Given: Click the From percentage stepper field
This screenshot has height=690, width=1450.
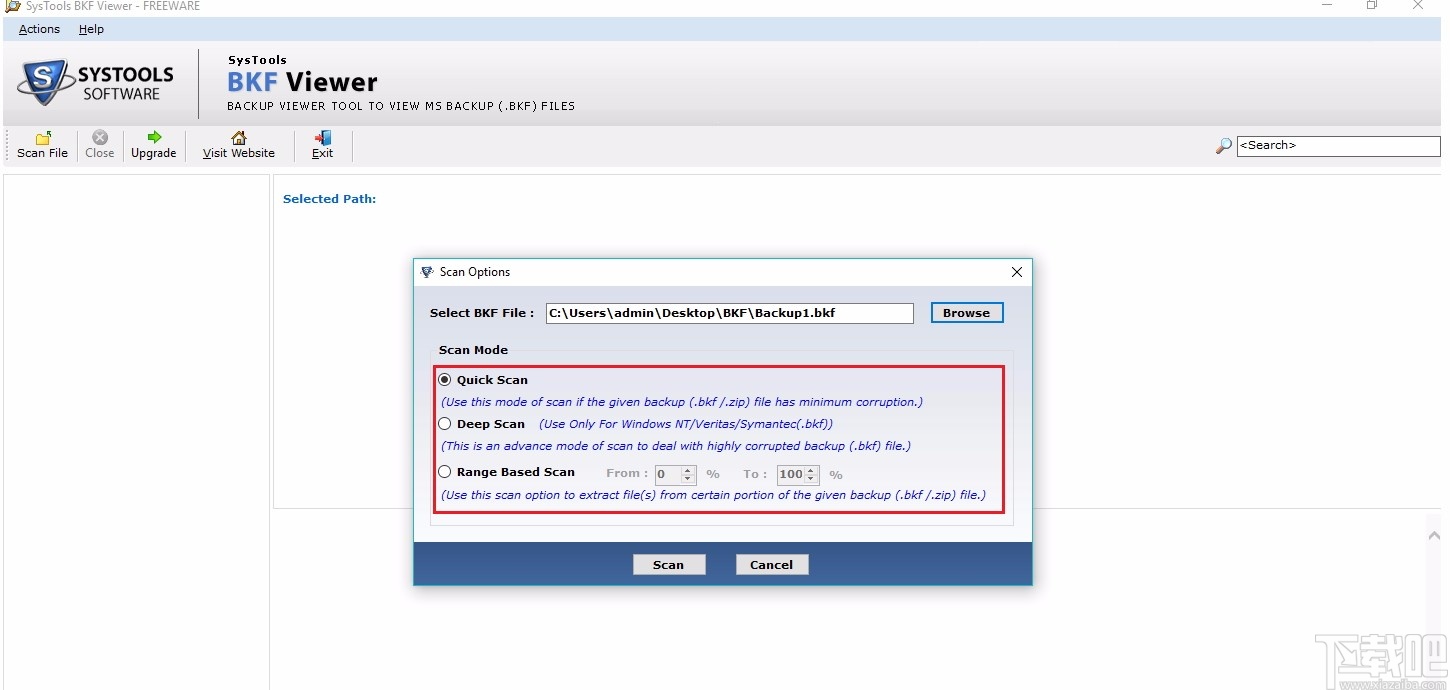Looking at the screenshot, I should click(675, 475).
